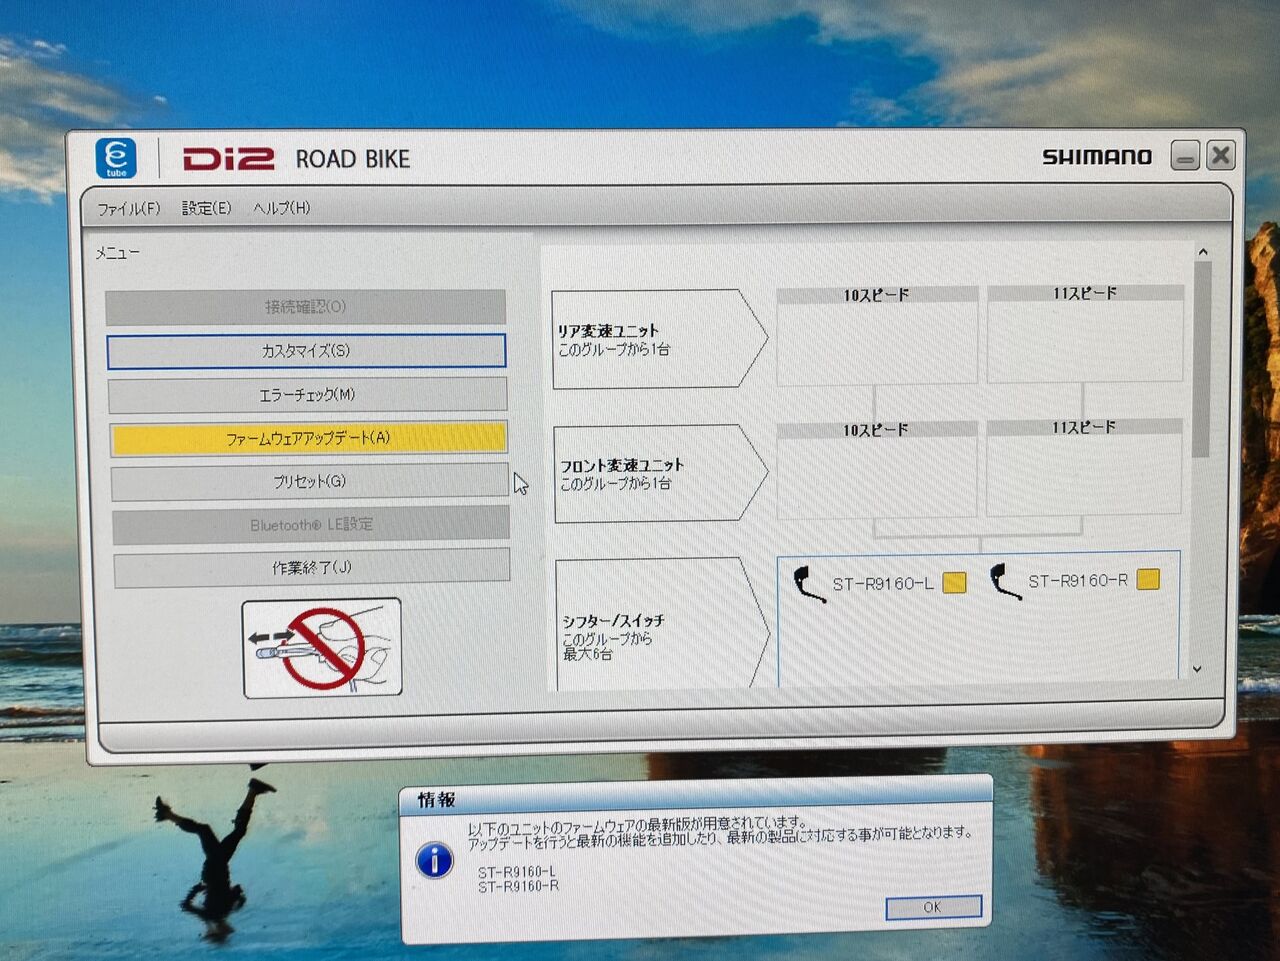Image resolution: width=1280 pixels, height=961 pixels.
Task: Click the ST-R9160-L shifter lever icon
Action: [808, 583]
